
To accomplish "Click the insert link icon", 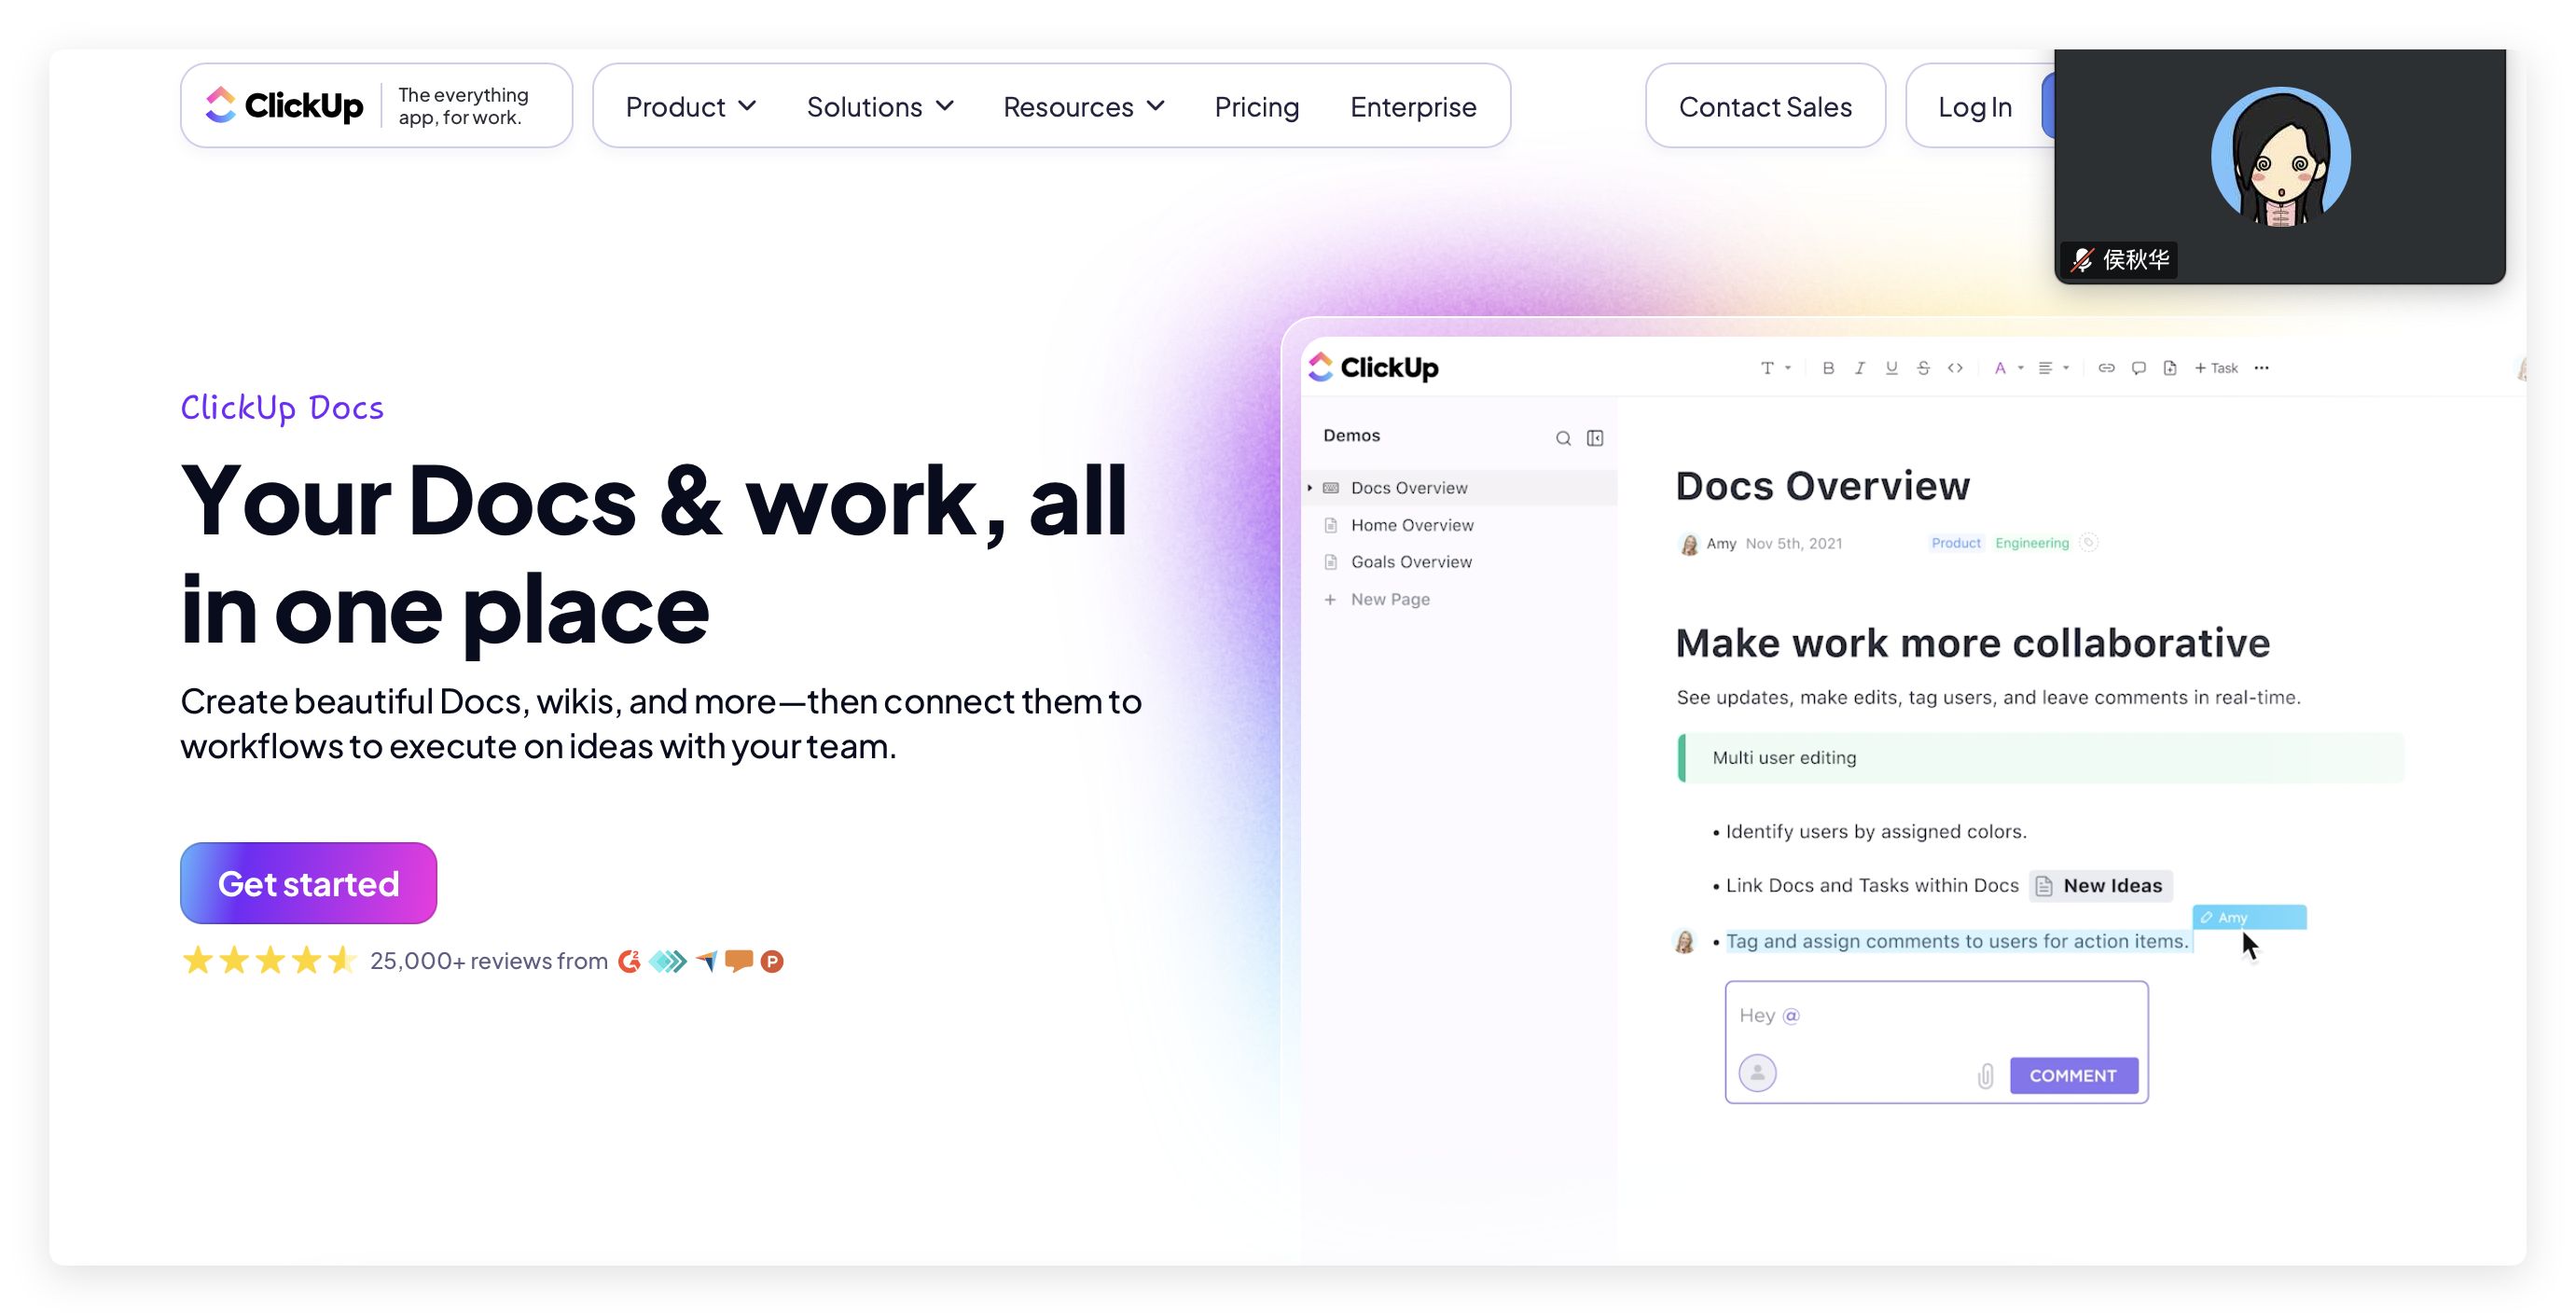I will tap(2105, 368).
